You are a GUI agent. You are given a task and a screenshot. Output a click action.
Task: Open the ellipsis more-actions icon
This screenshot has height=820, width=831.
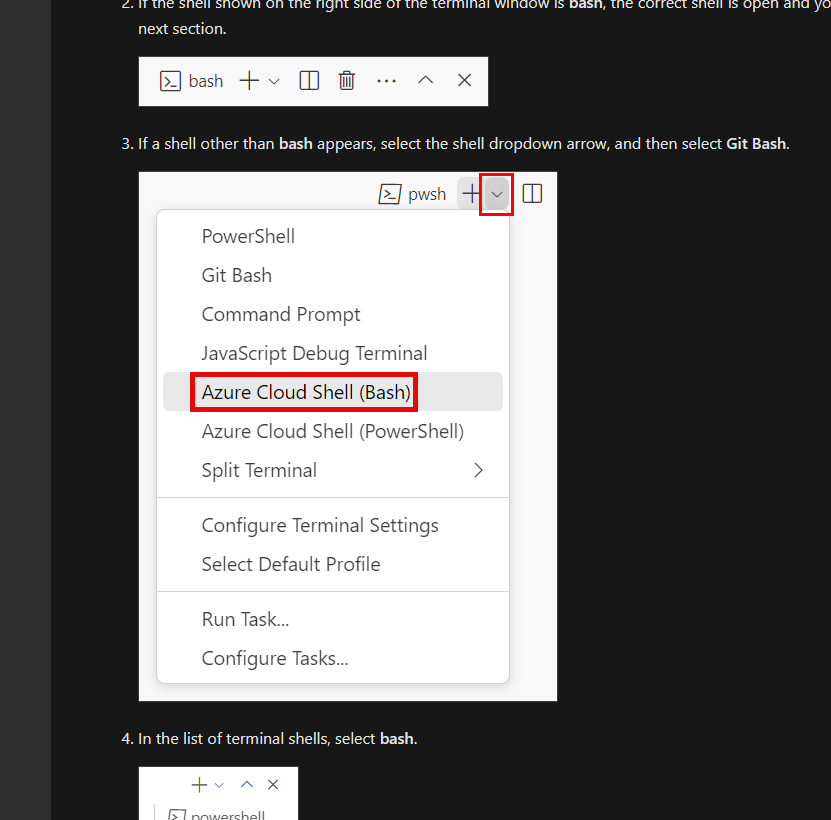coord(386,80)
